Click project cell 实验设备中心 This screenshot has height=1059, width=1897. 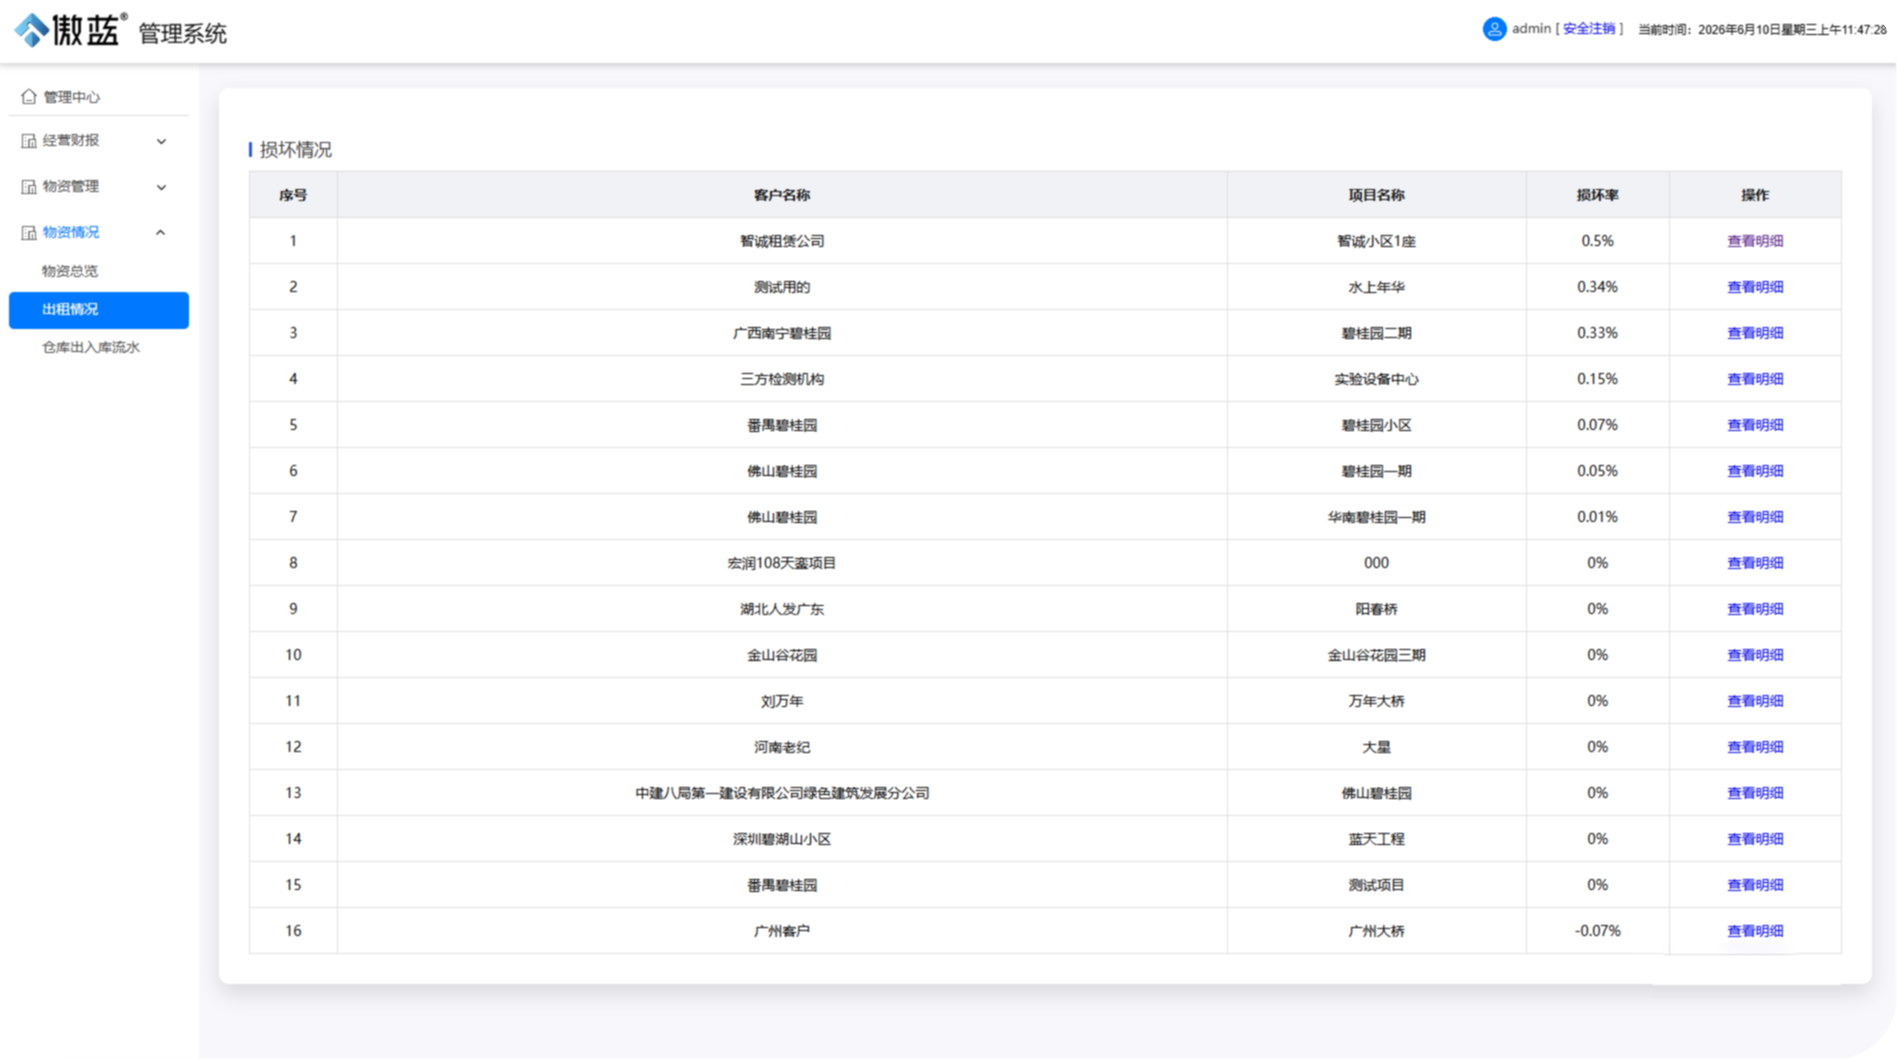pos(1376,379)
